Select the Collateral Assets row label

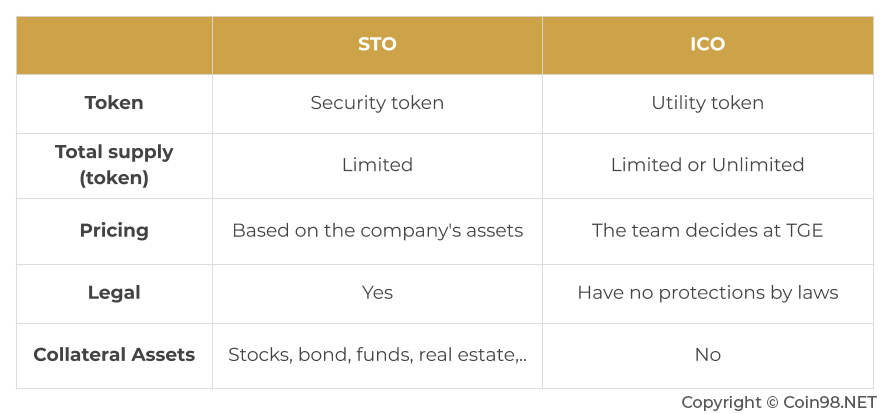(x=114, y=355)
